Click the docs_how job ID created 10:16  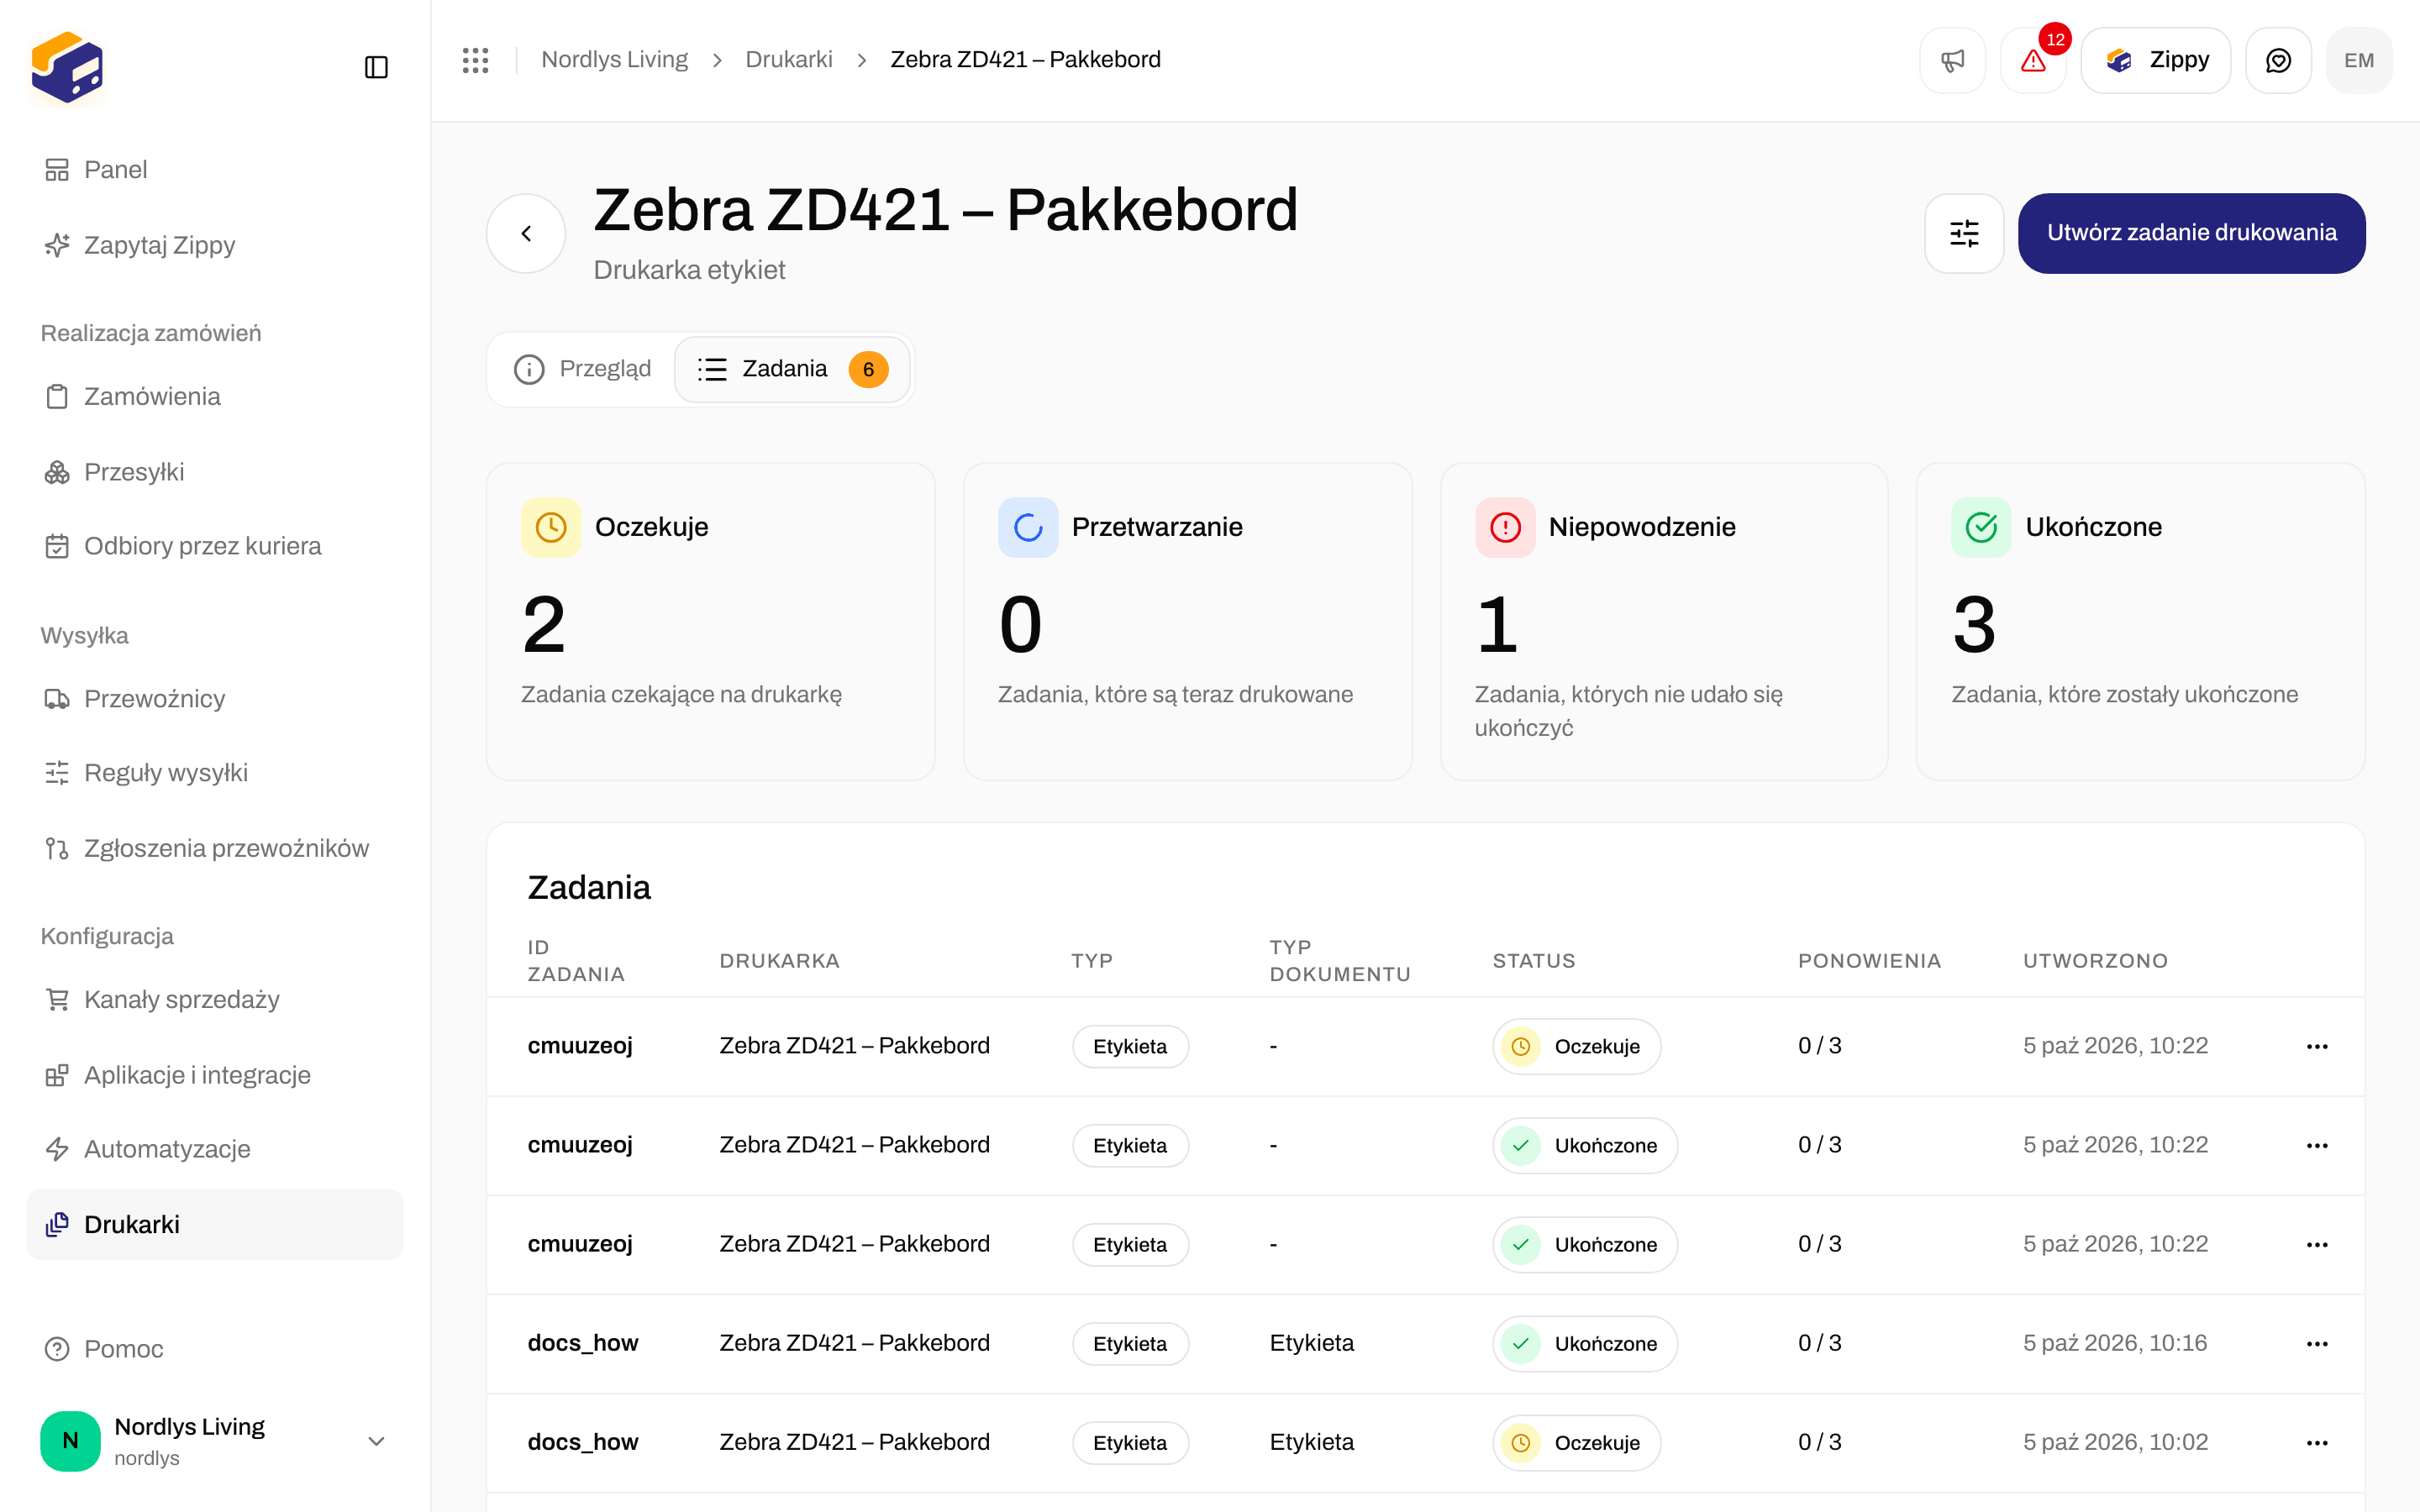pos(582,1343)
